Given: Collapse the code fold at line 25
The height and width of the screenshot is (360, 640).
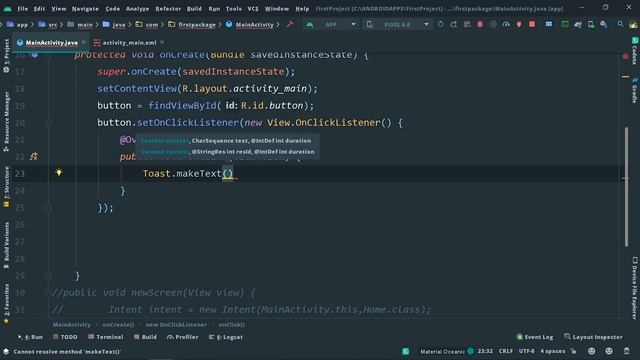Looking at the screenshot, I should coord(48,208).
